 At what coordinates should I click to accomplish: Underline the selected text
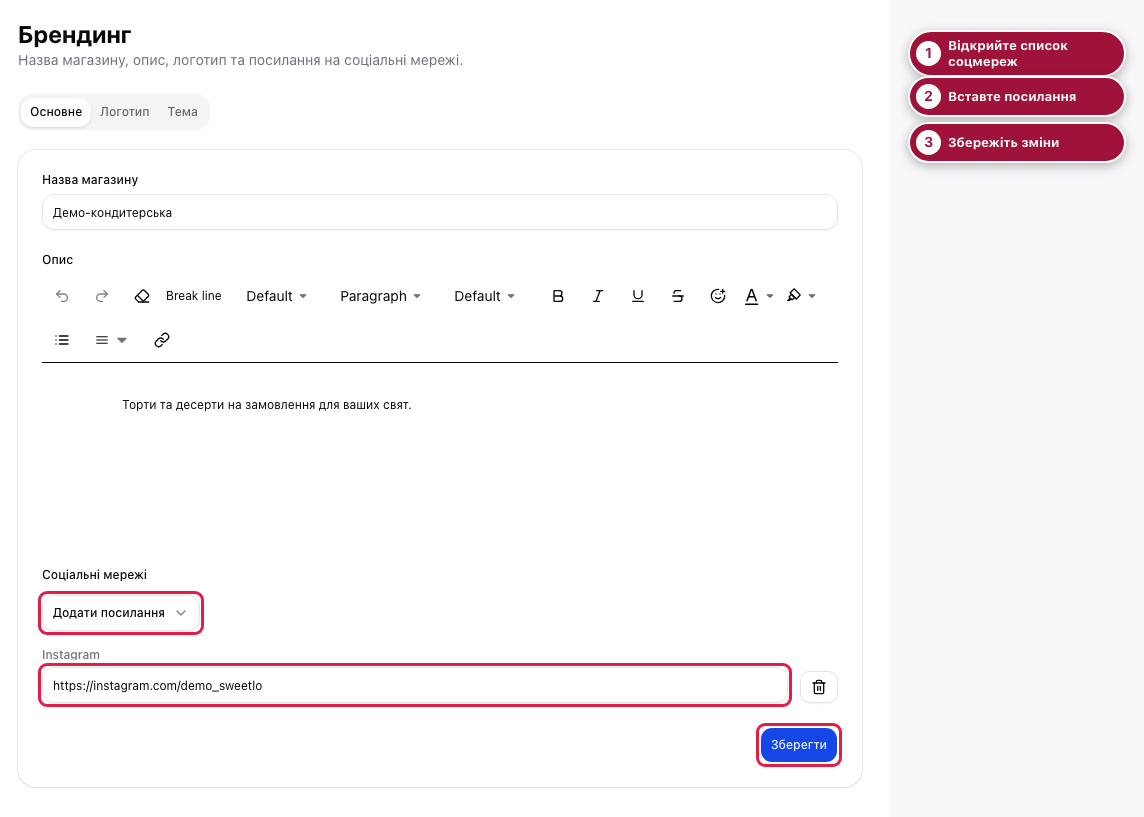638,296
